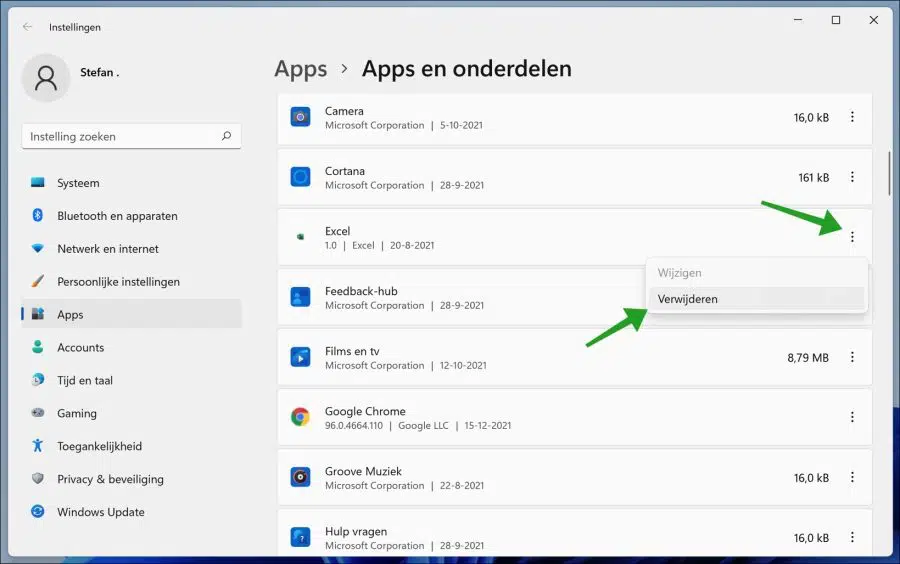Image resolution: width=900 pixels, height=564 pixels.
Task: Click the Cortana app name text
Action: click(x=345, y=171)
